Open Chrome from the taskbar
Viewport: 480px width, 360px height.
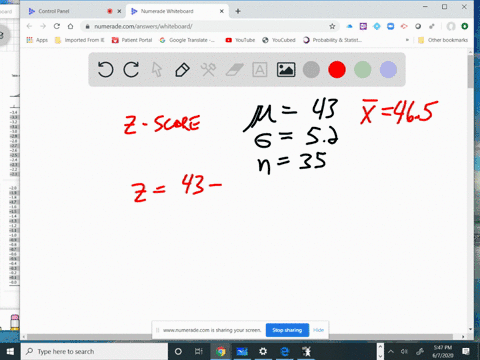click(x=221, y=351)
